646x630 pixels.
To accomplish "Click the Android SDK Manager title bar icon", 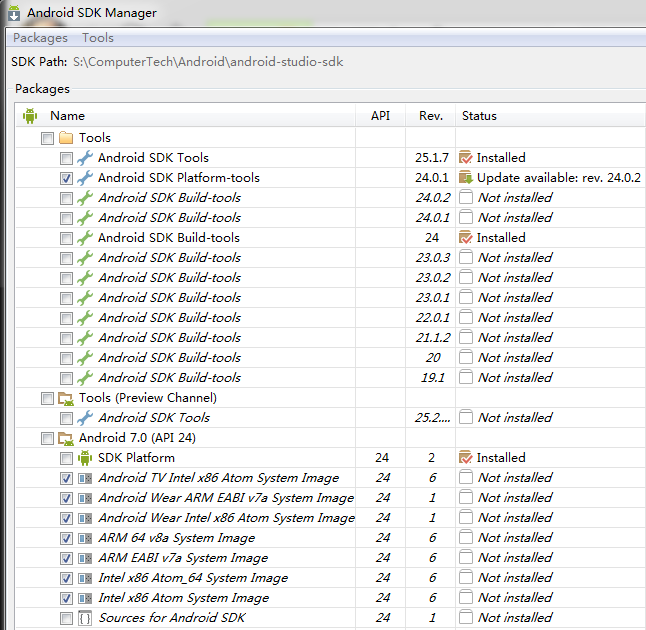I will coord(14,13).
